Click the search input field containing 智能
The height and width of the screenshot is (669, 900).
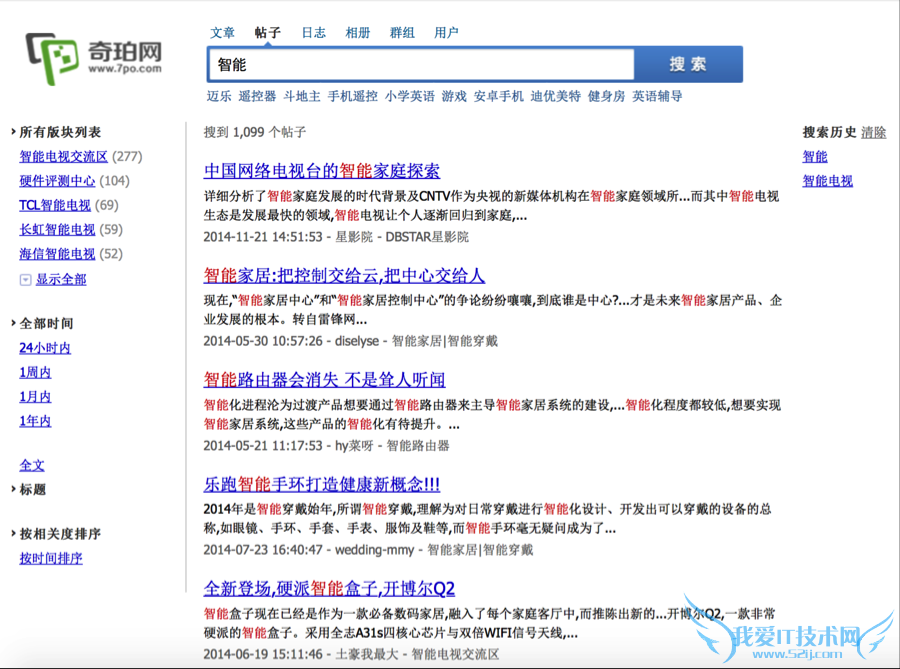(x=420, y=64)
